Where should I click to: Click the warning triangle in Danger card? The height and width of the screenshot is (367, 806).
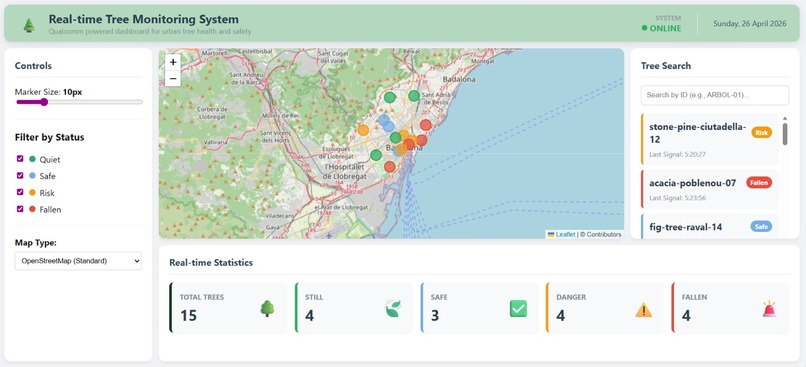click(x=644, y=309)
